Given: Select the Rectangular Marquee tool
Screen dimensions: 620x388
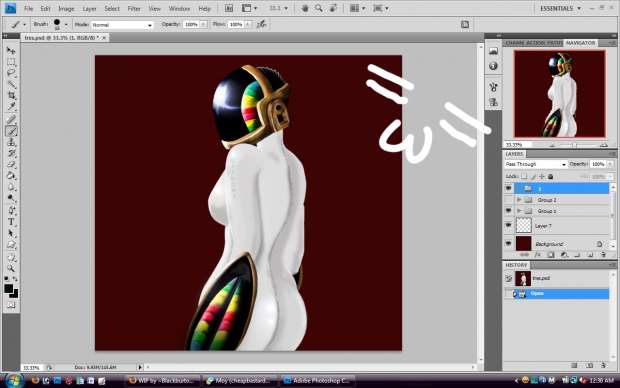Looking at the screenshot, I should click(x=11, y=62).
